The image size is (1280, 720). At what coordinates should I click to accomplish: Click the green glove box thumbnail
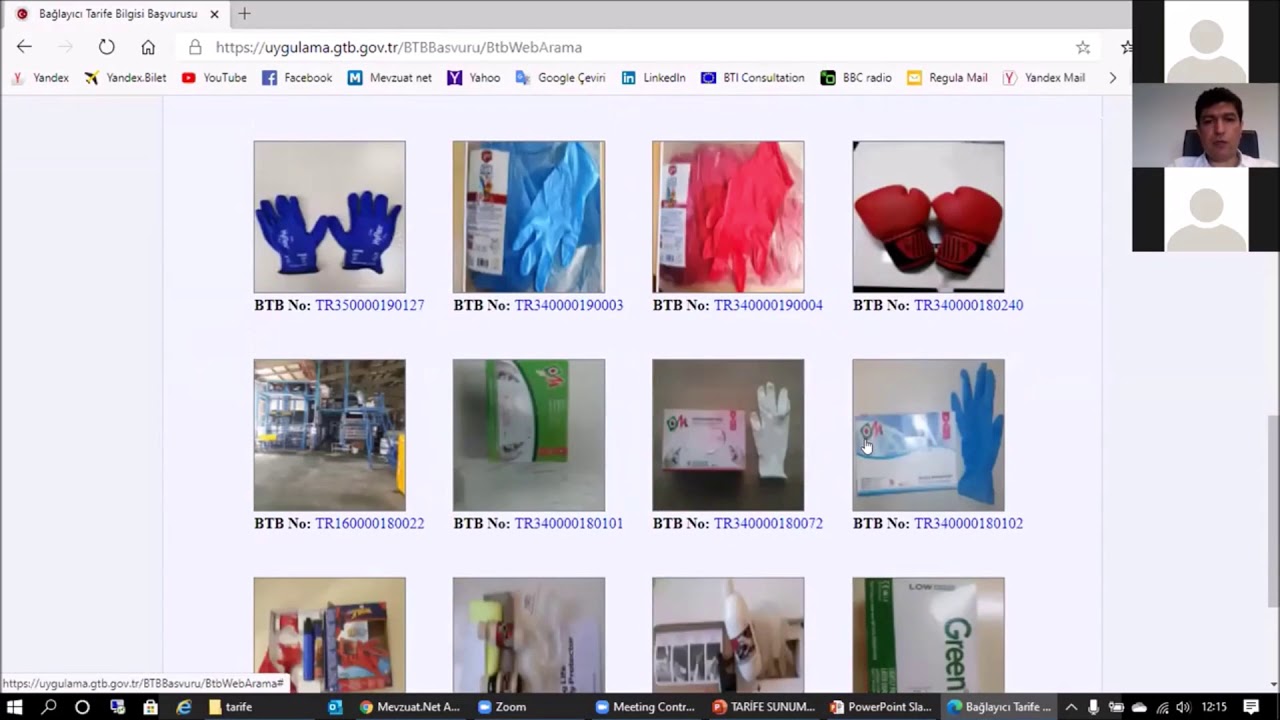pos(528,435)
